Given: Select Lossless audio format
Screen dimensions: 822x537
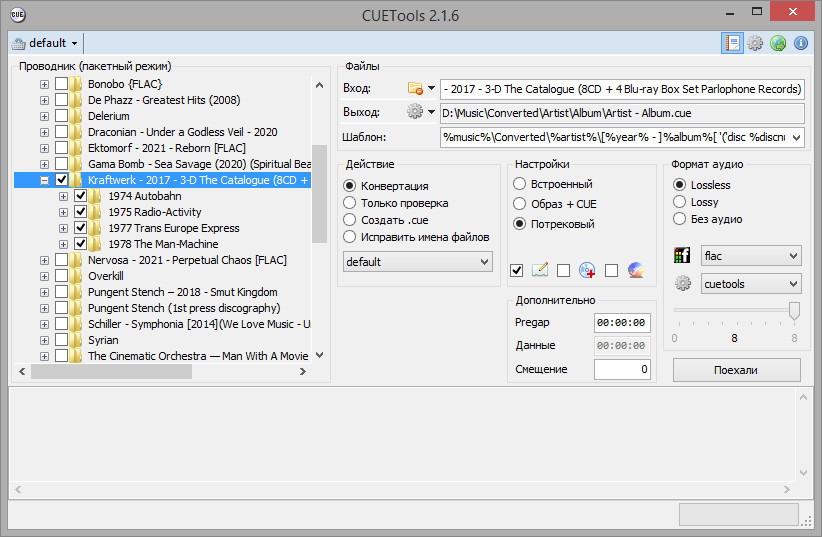Looking at the screenshot, I should 679,185.
